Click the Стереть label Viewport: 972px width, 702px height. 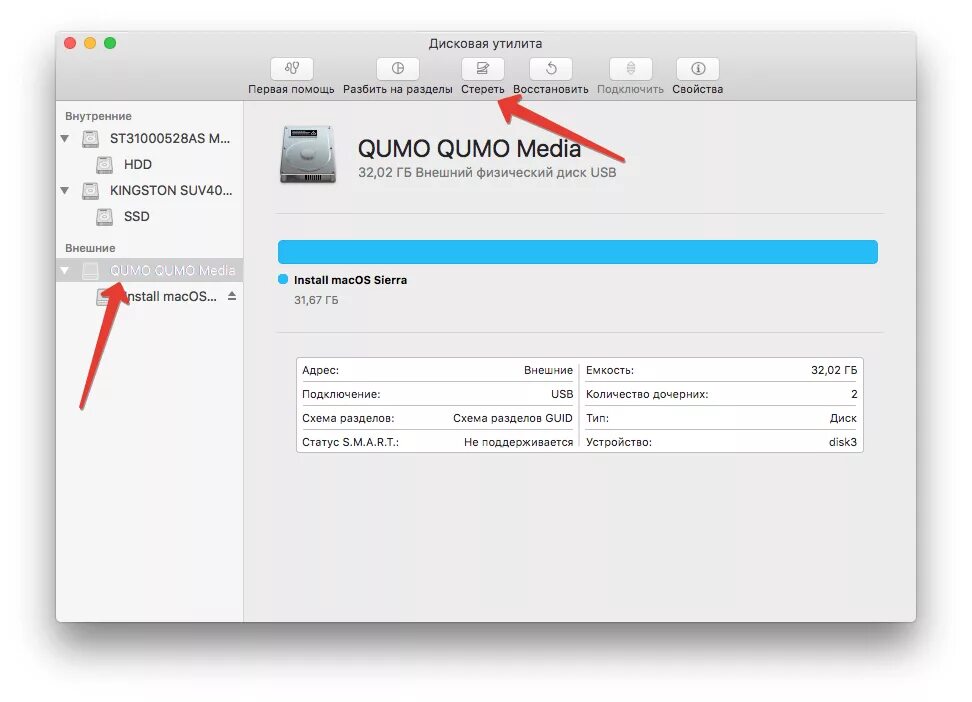pos(482,89)
